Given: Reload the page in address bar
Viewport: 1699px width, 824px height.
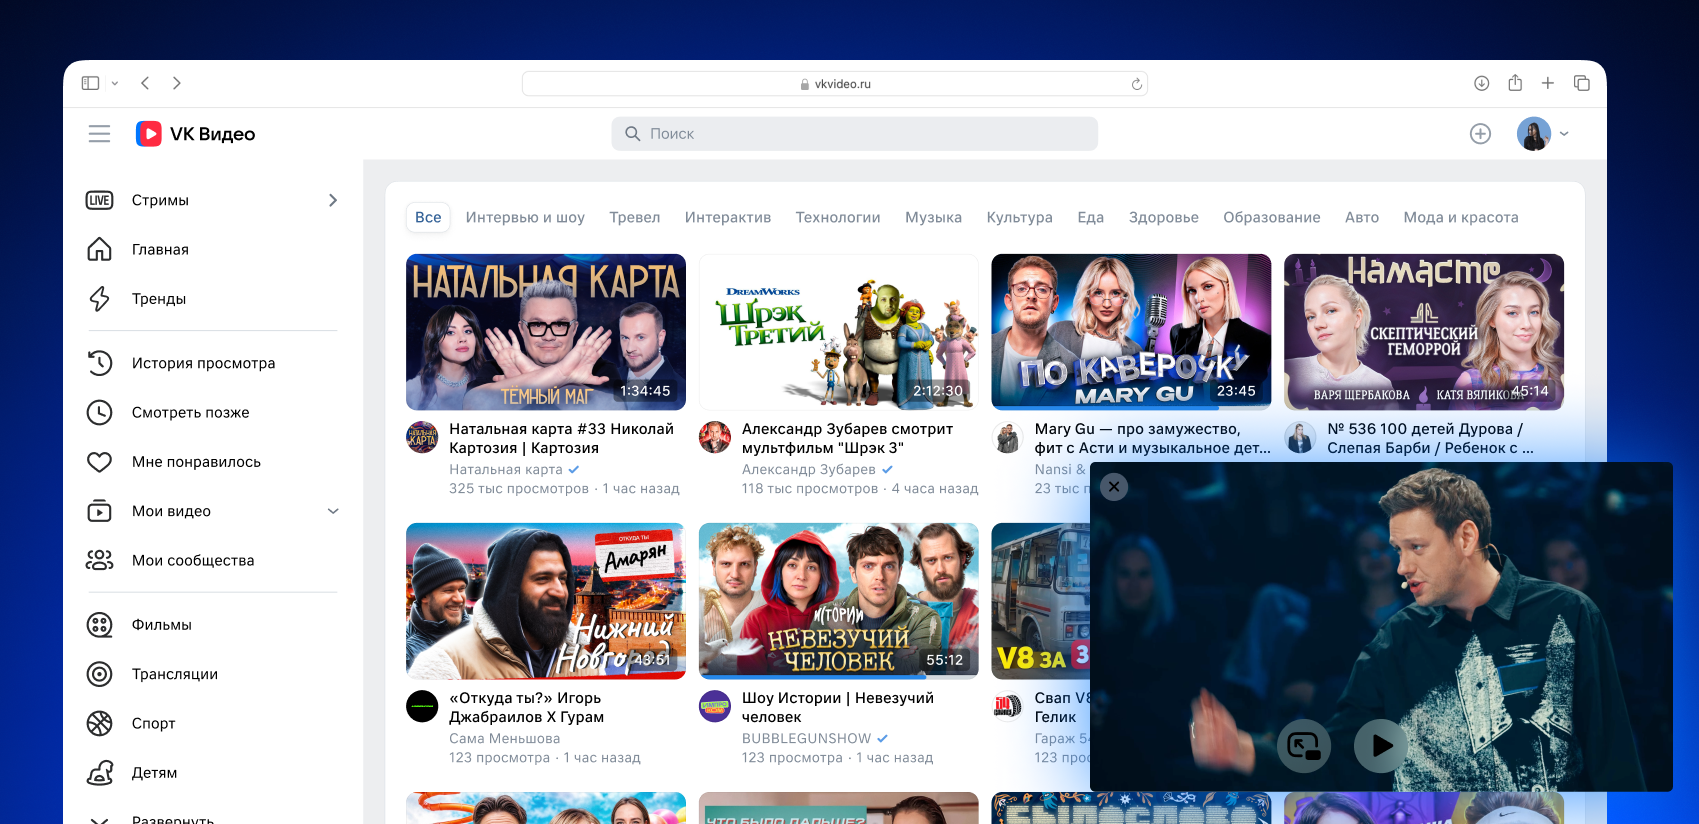Looking at the screenshot, I should 1136,84.
